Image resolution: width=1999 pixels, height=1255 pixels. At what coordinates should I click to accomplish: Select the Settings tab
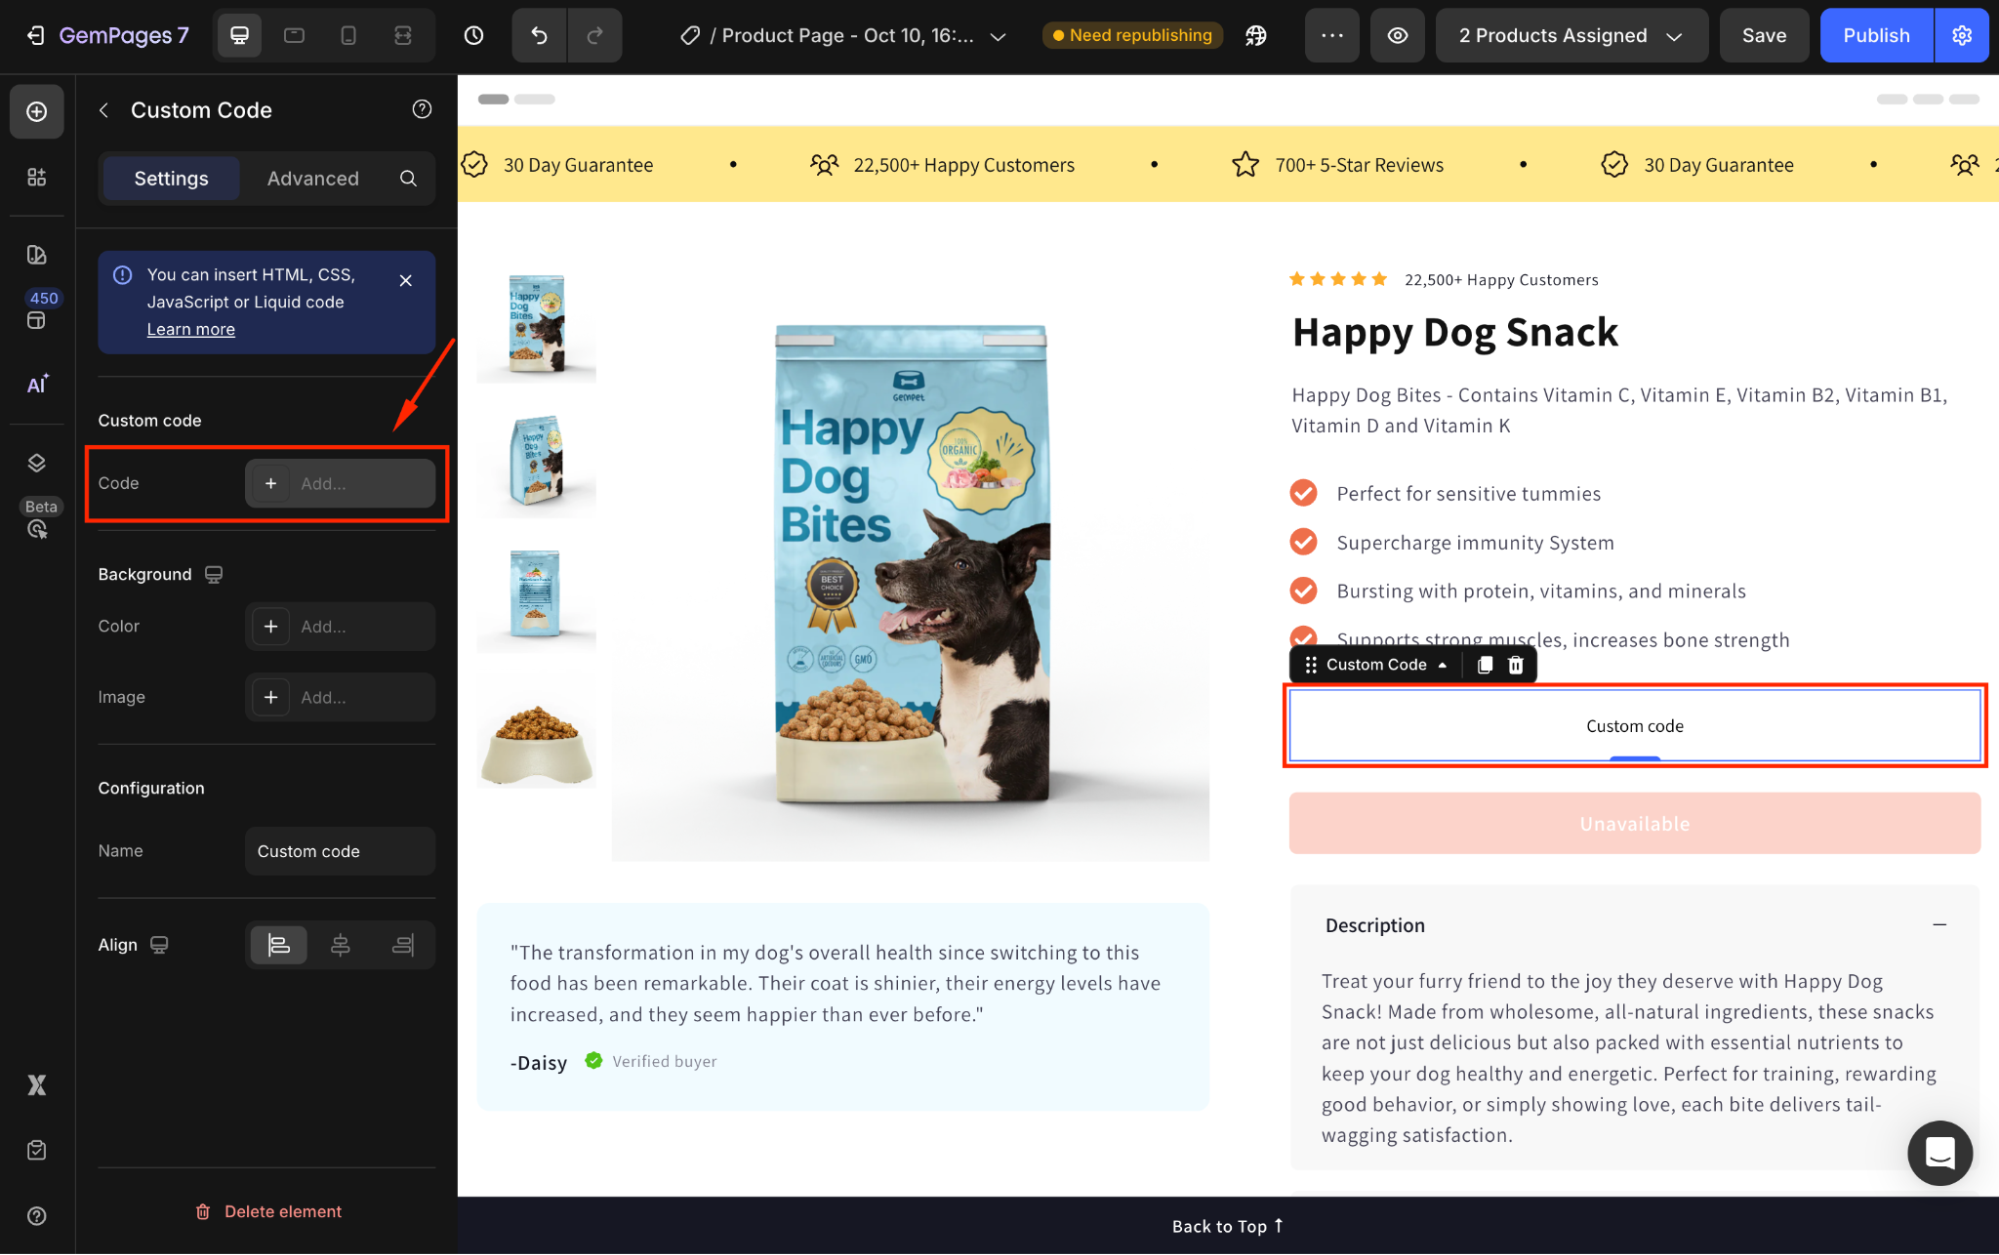(171, 179)
